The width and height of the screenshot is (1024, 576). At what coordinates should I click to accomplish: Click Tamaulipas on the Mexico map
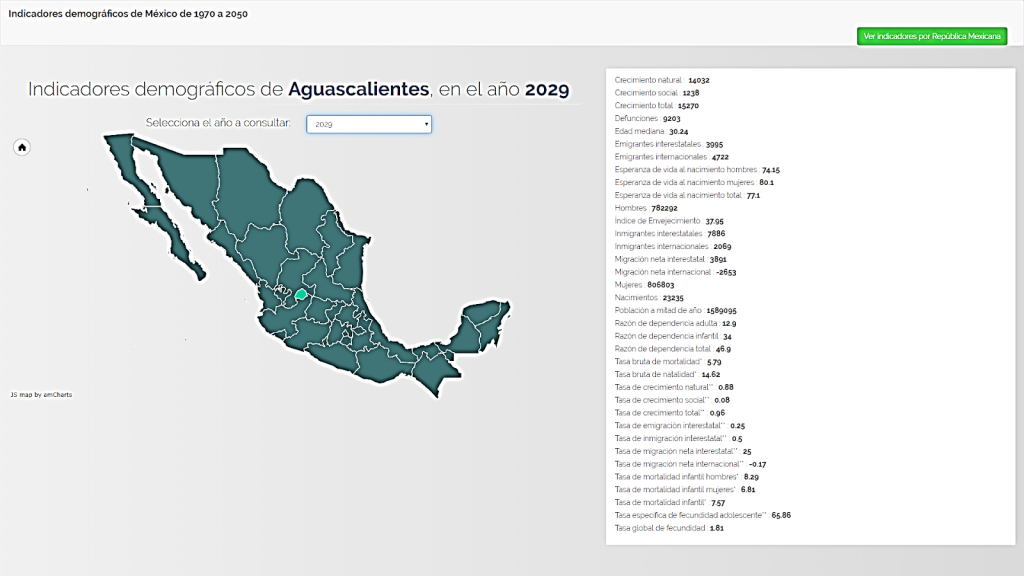pyautogui.click(x=347, y=260)
